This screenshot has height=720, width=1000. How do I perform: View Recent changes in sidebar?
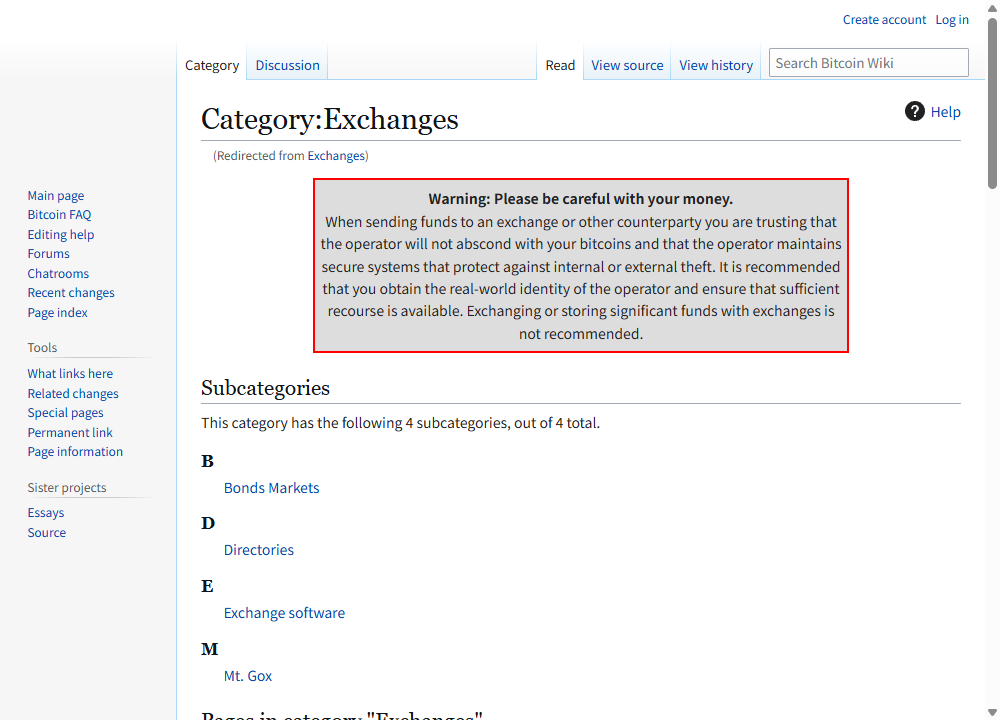[71, 293]
